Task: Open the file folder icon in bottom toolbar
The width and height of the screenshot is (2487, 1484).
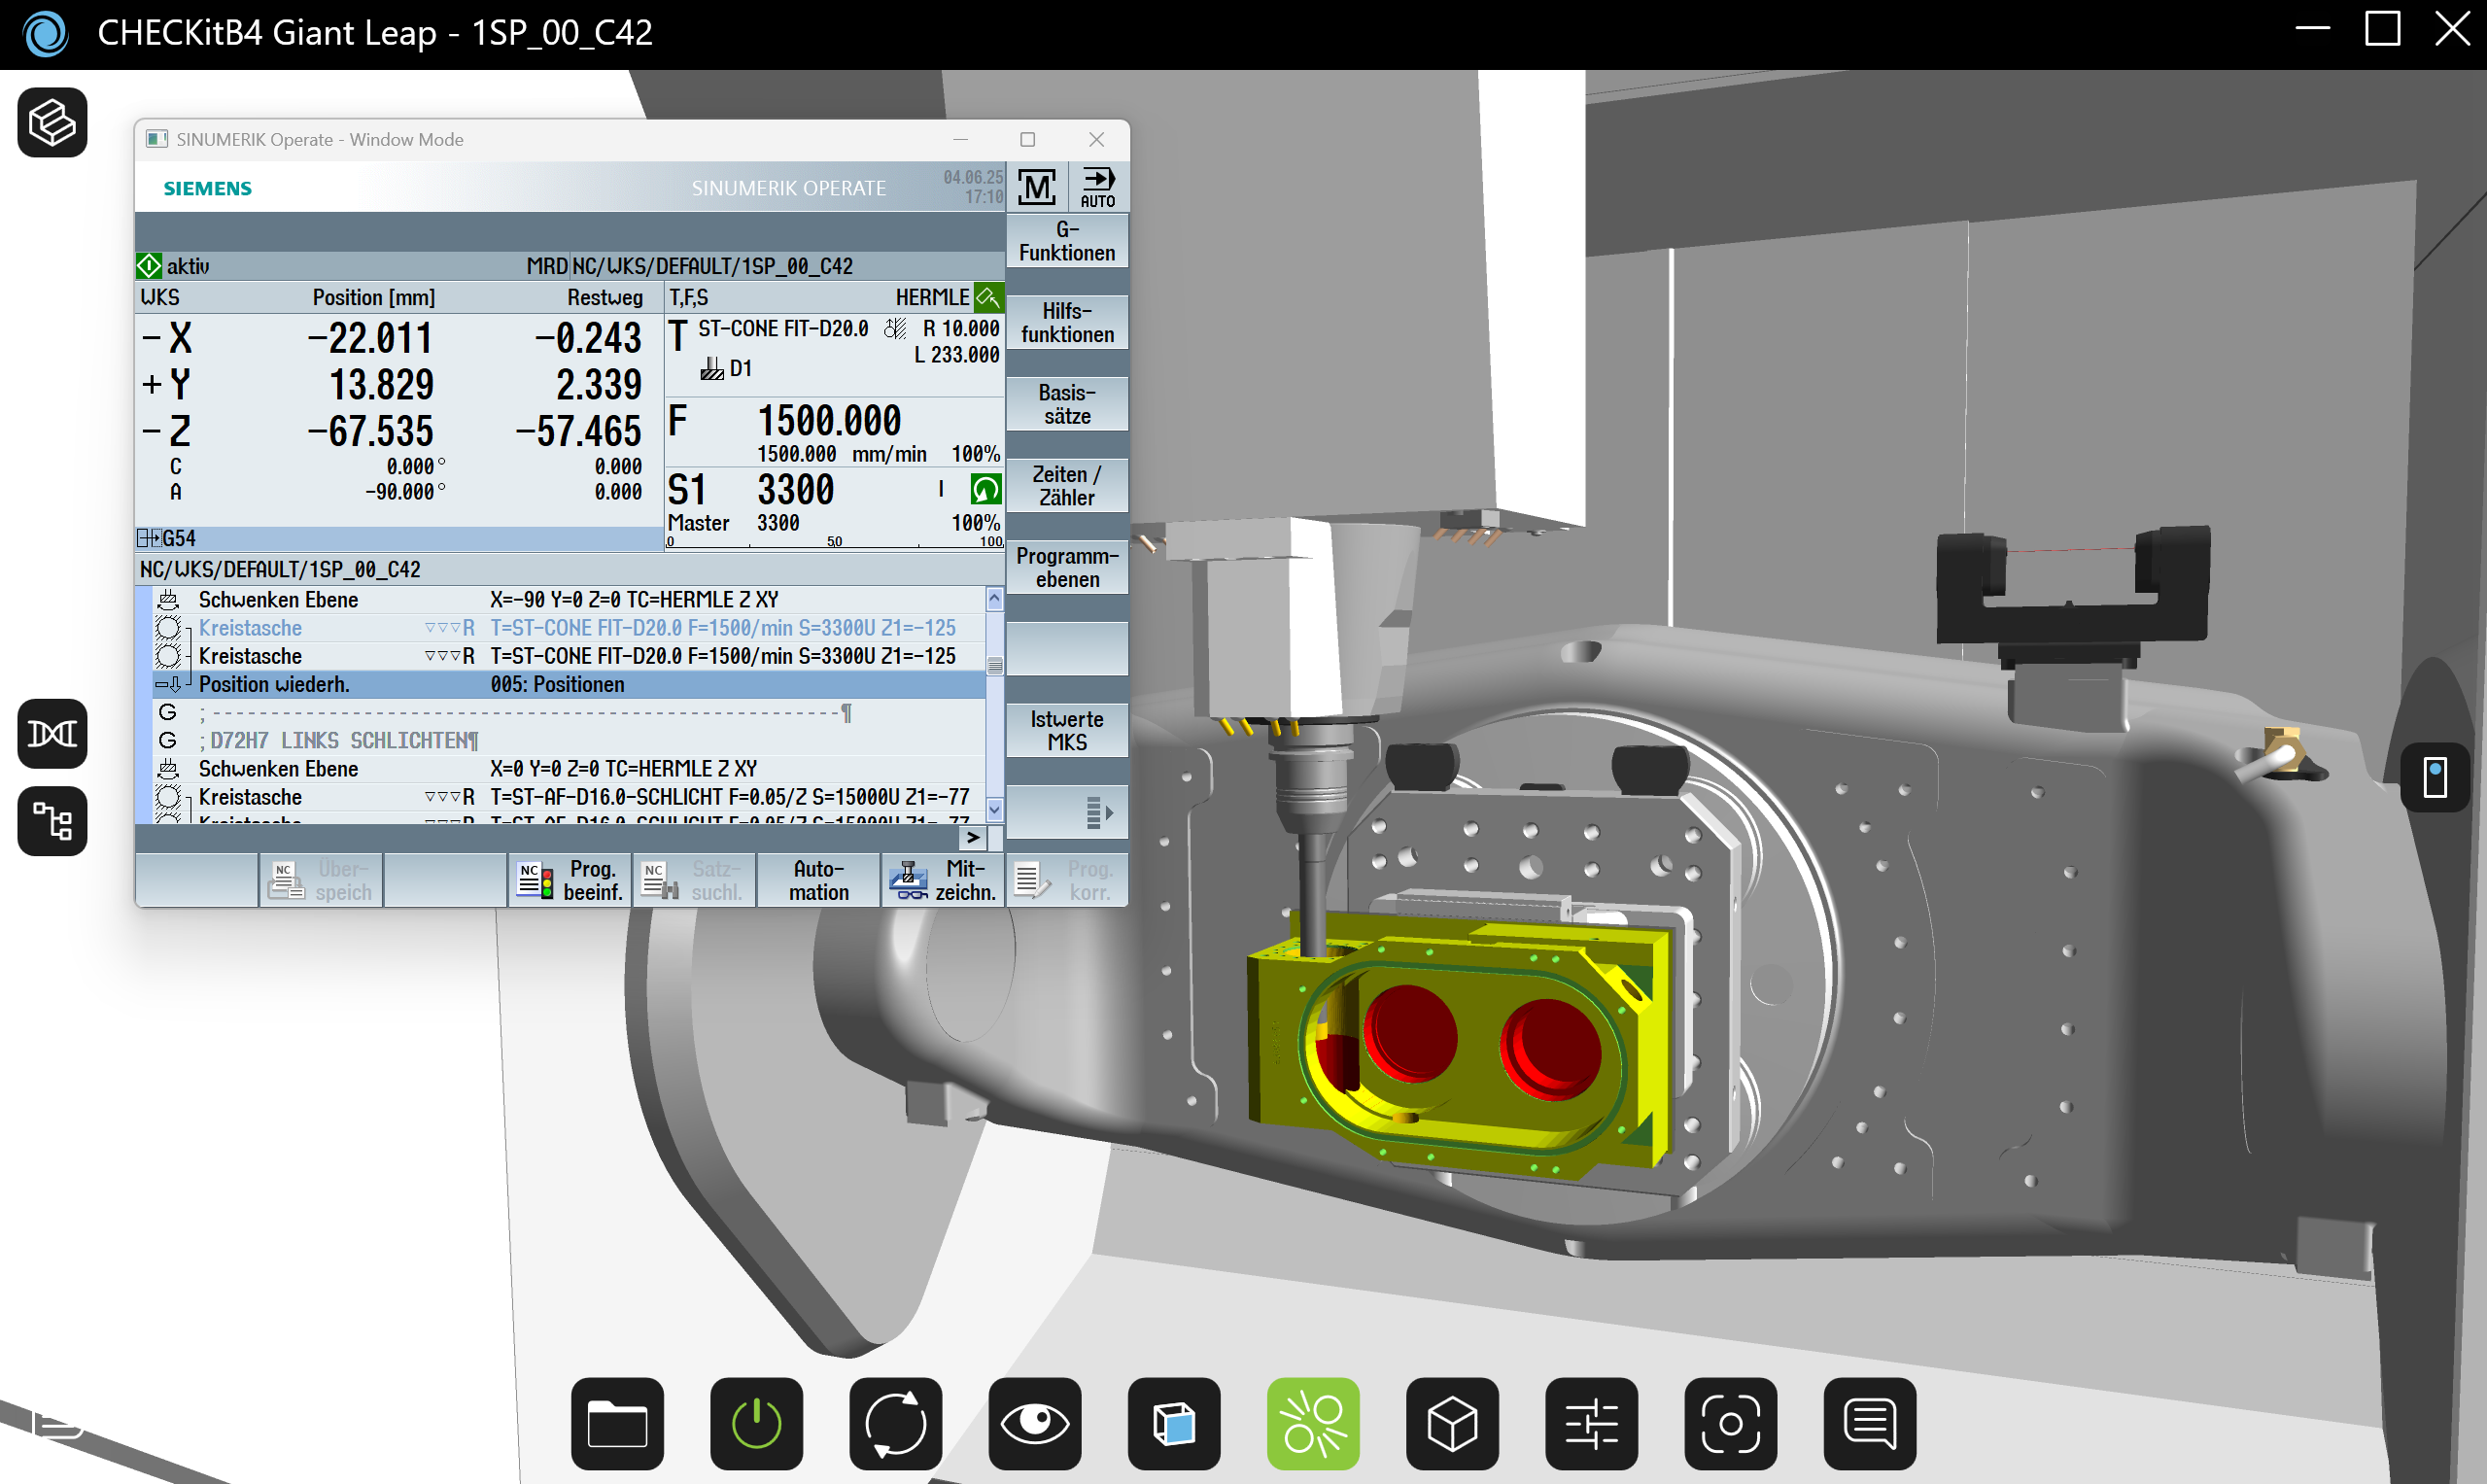Action: click(617, 1423)
